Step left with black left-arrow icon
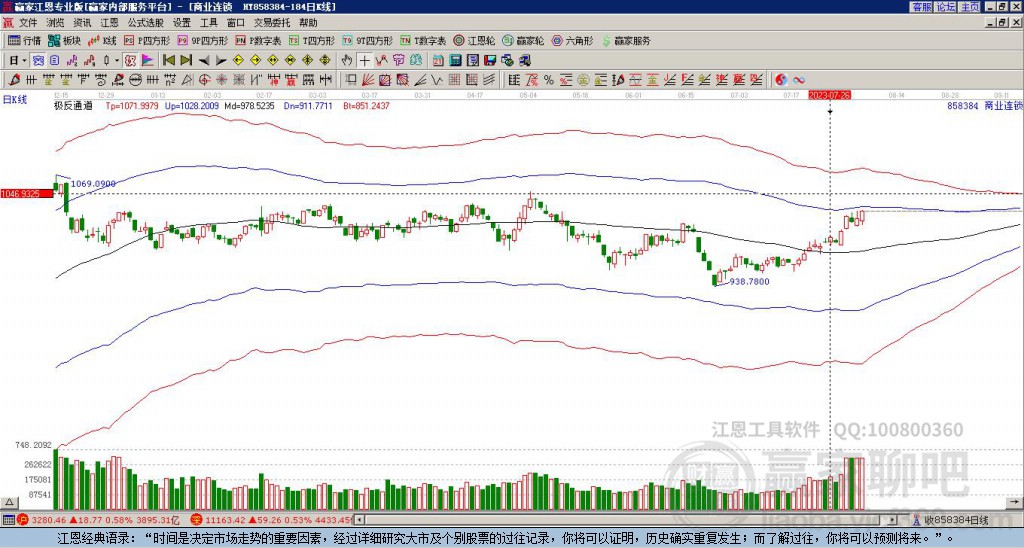Screen dimensions: 1024x548 tap(204, 61)
